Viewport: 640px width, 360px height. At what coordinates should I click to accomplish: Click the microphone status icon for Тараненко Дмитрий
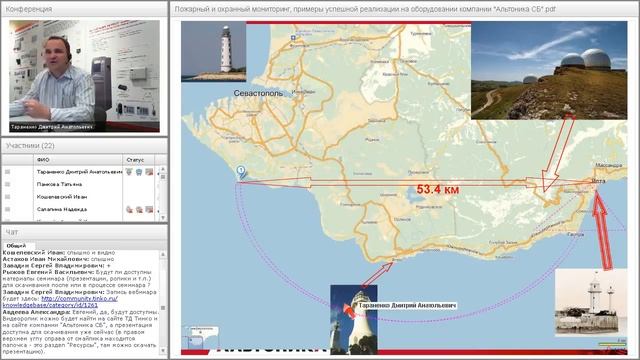coord(129,172)
